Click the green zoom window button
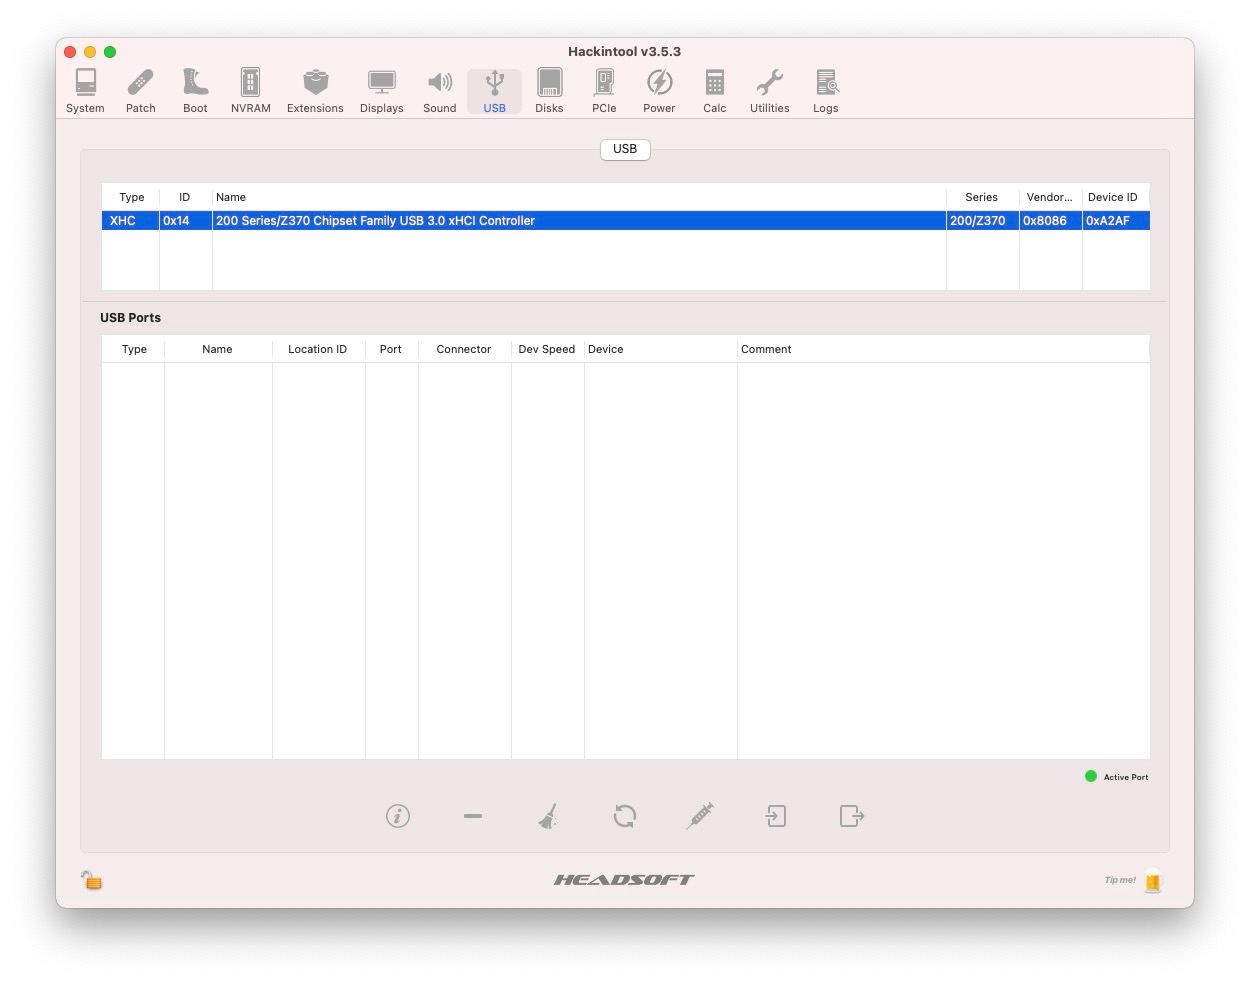The width and height of the screenshot is (1250, 982). (110, 52)
